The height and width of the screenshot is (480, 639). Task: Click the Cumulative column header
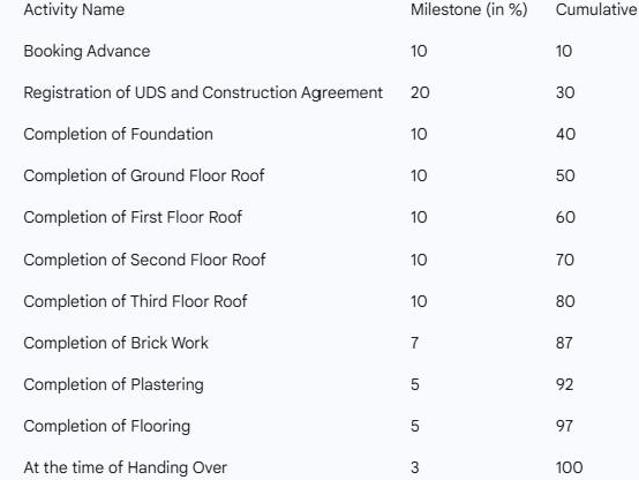[596, 10]
